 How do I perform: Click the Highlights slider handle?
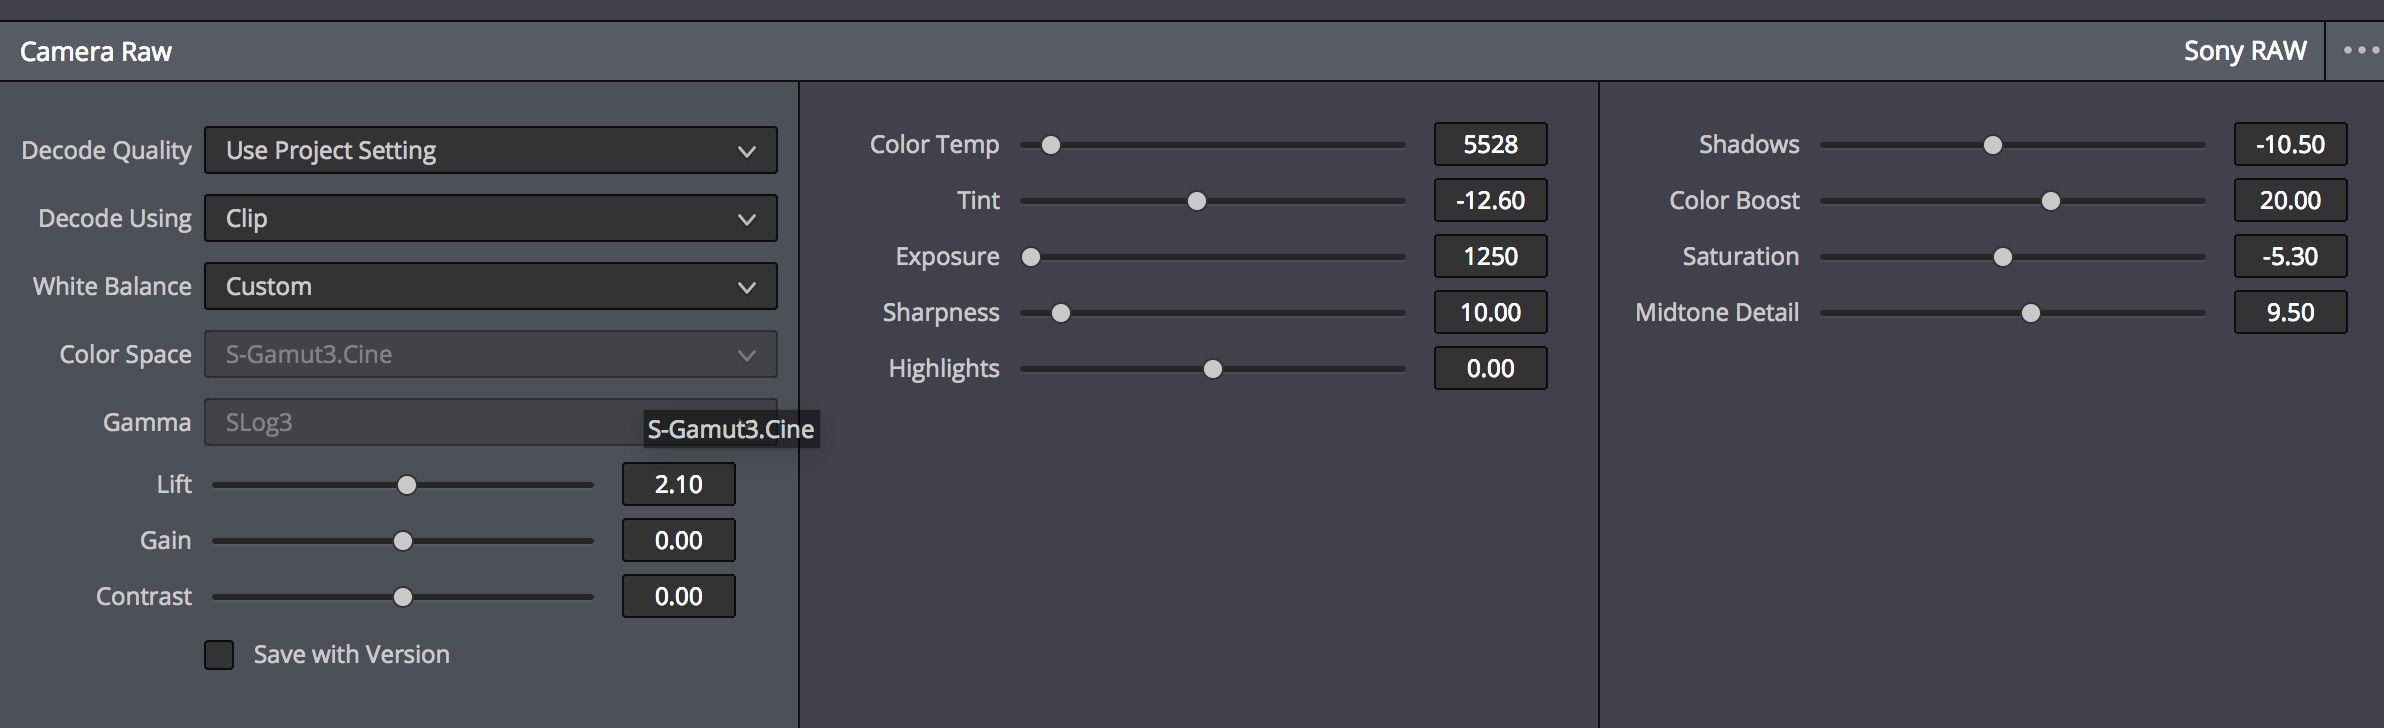coord(1213,369)
